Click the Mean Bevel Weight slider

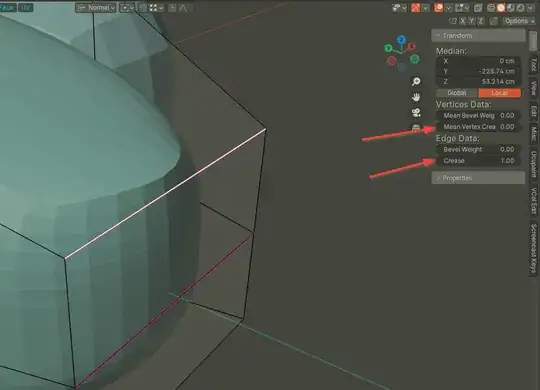(478, 115)
